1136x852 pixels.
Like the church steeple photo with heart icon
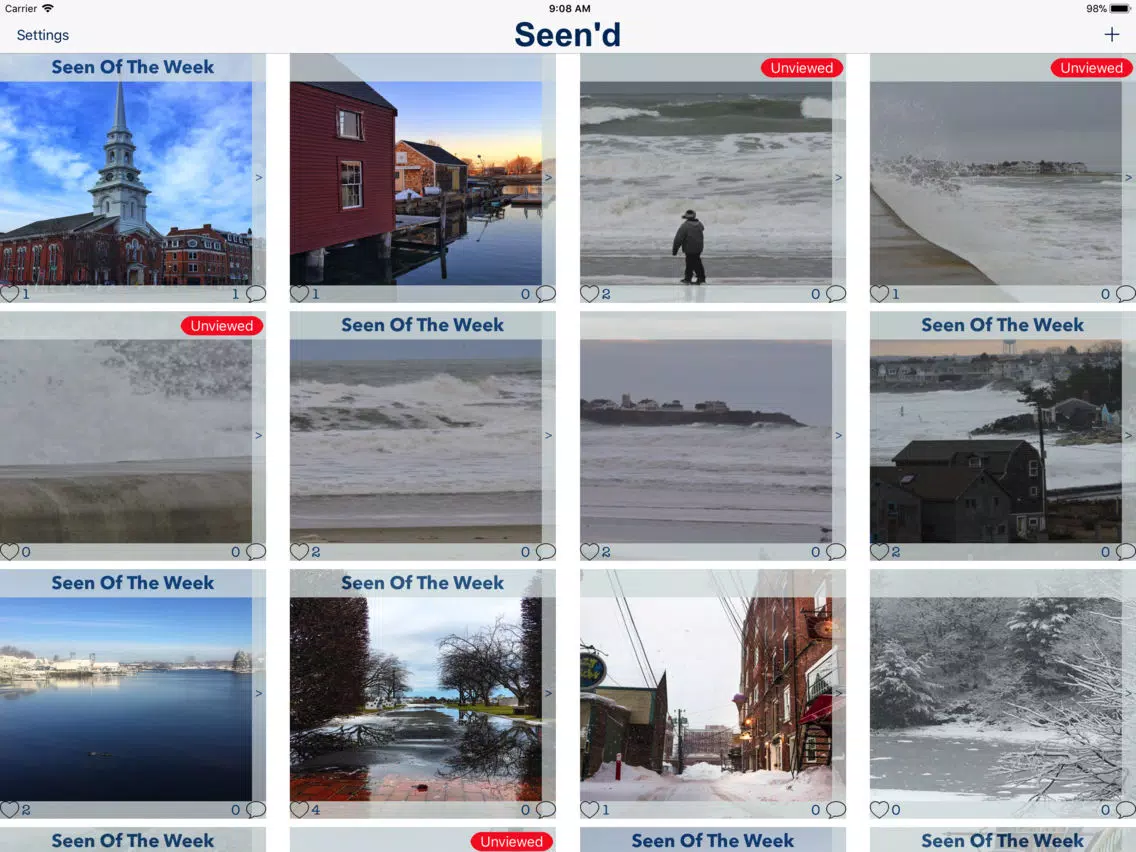[x=9, y=293]
